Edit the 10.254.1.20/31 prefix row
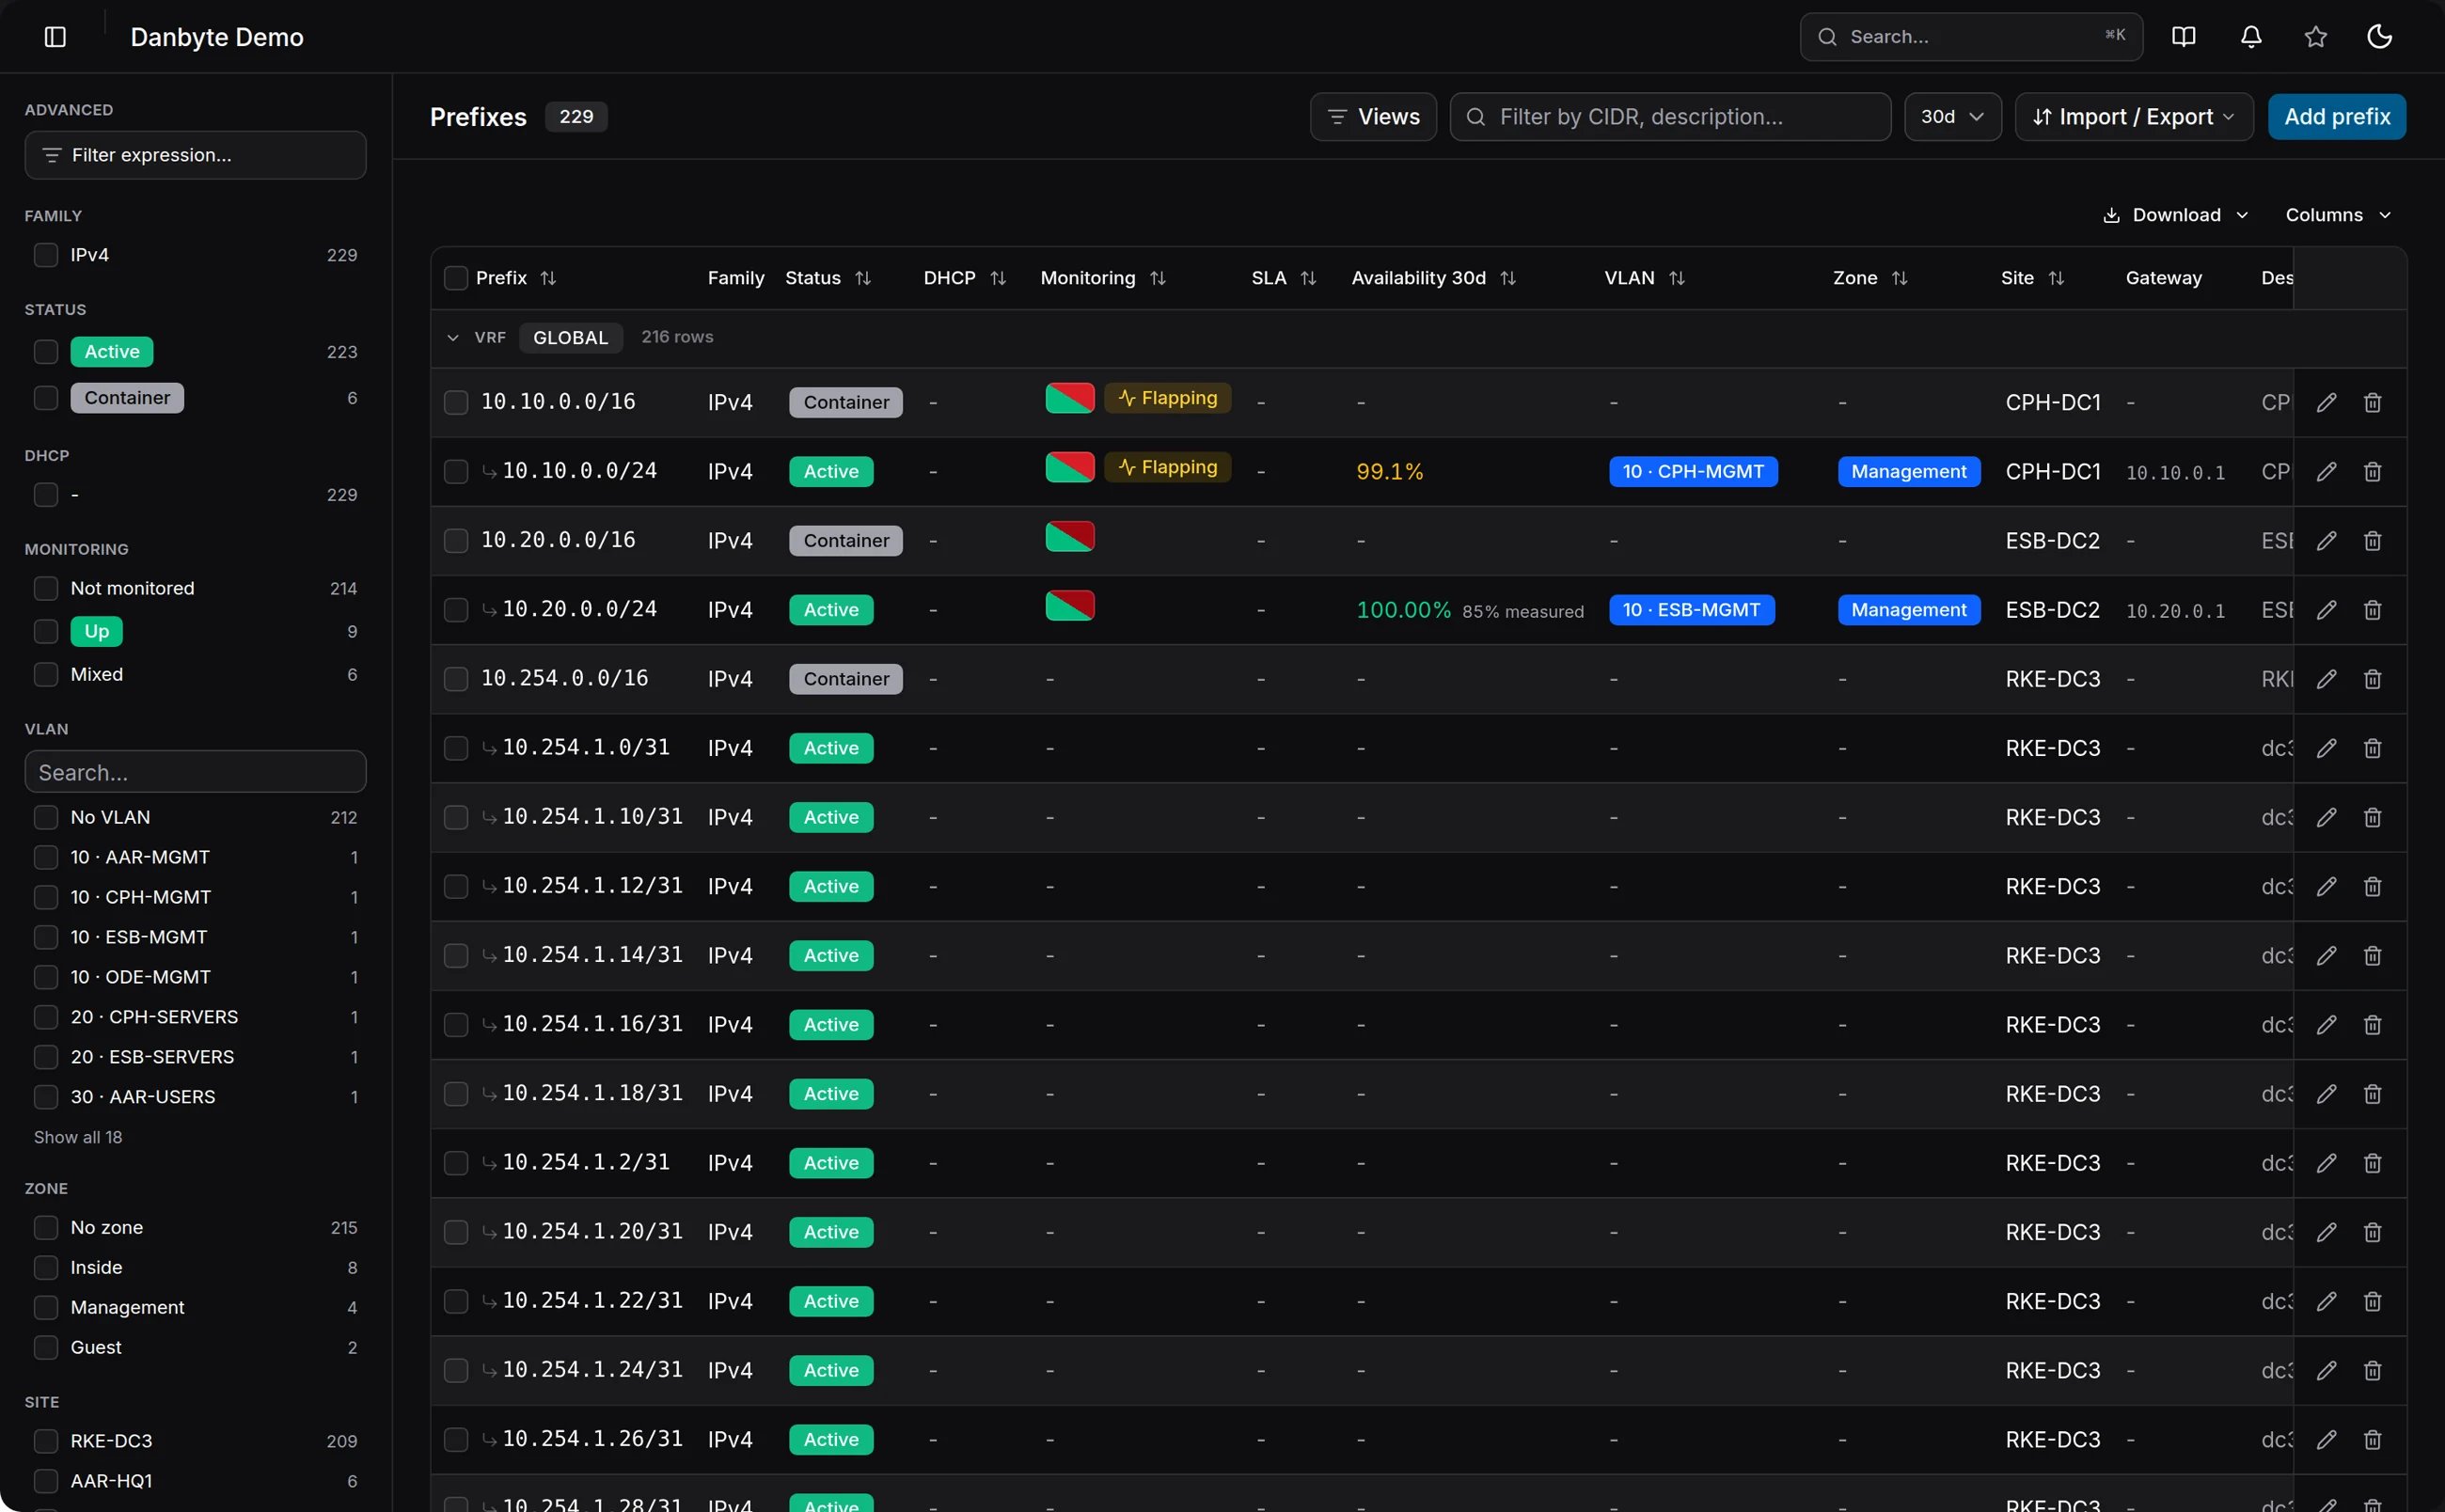Screen dimensions: 2445x1512 [x=2327, y=1232]
